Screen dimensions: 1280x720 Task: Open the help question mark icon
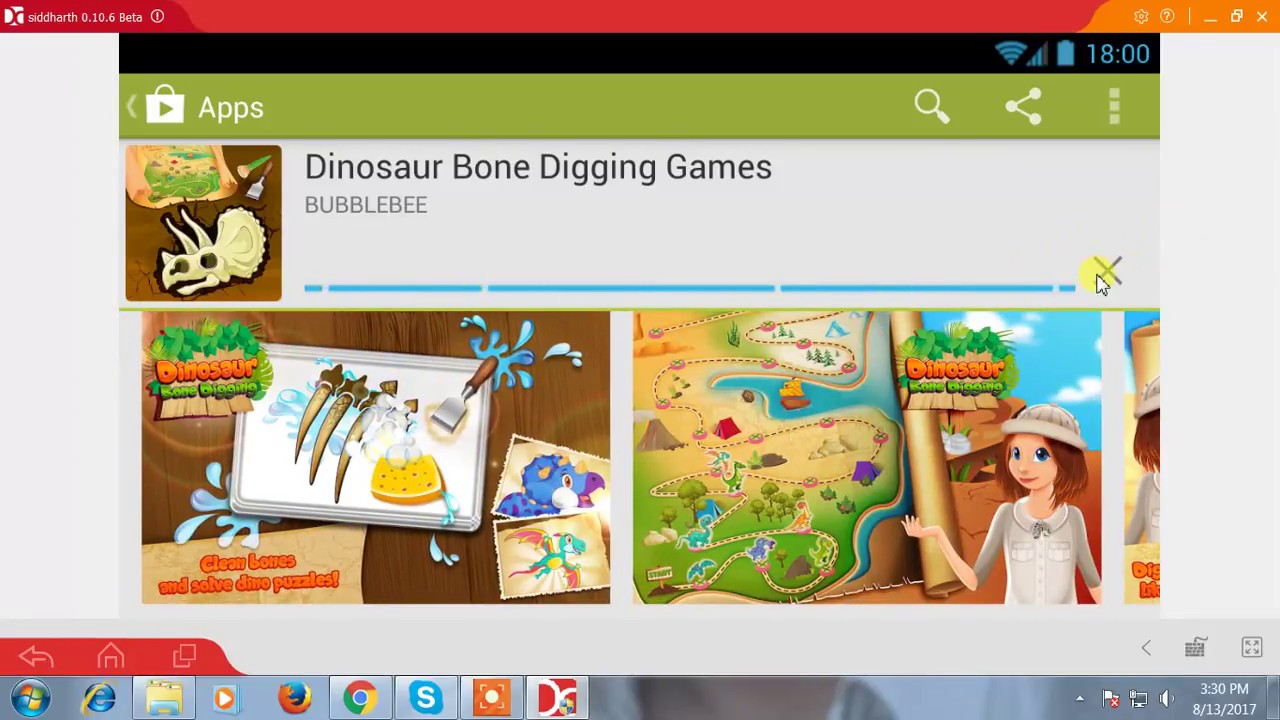(x=1167, y=16)
